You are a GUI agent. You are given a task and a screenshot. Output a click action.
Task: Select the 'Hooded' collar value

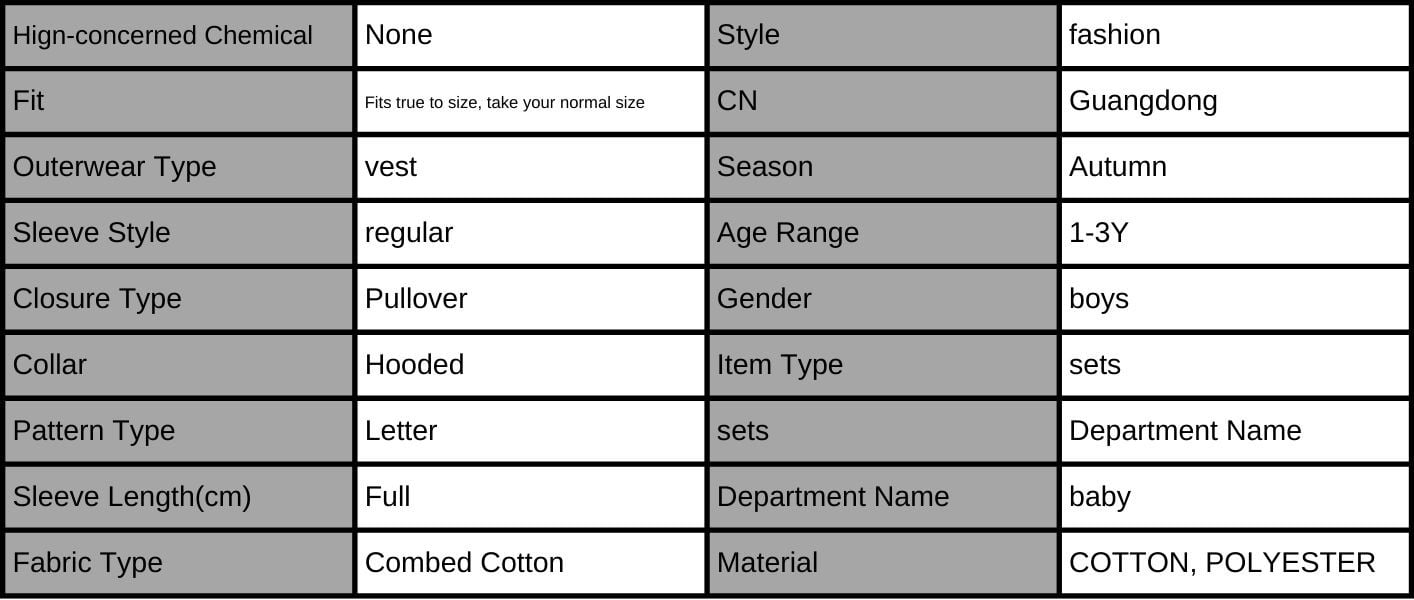[x=414, y=365]
